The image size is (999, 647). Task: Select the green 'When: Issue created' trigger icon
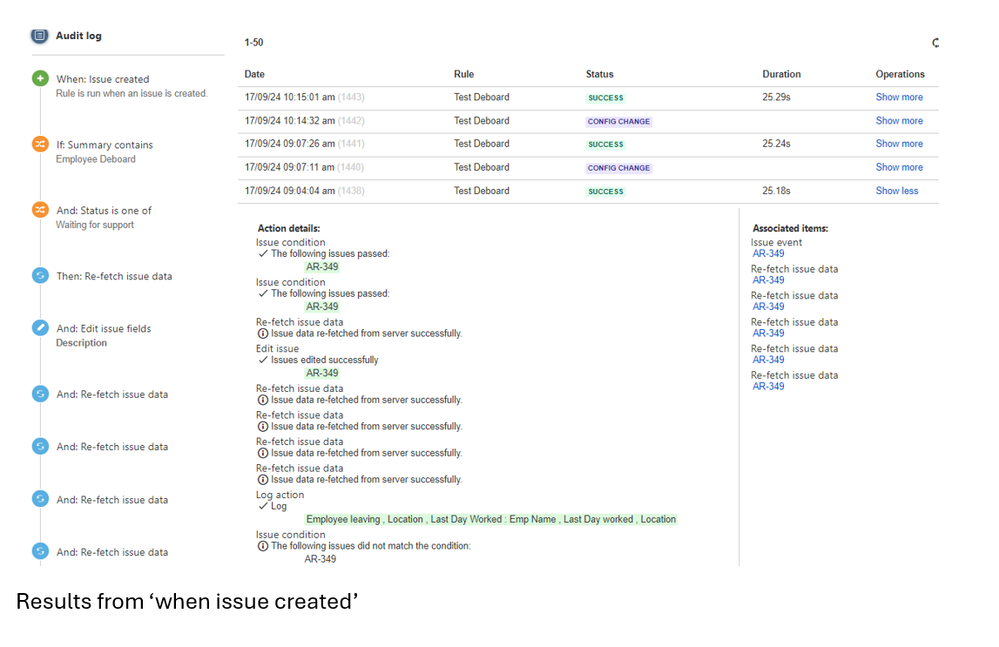click(x=40, y=78)
